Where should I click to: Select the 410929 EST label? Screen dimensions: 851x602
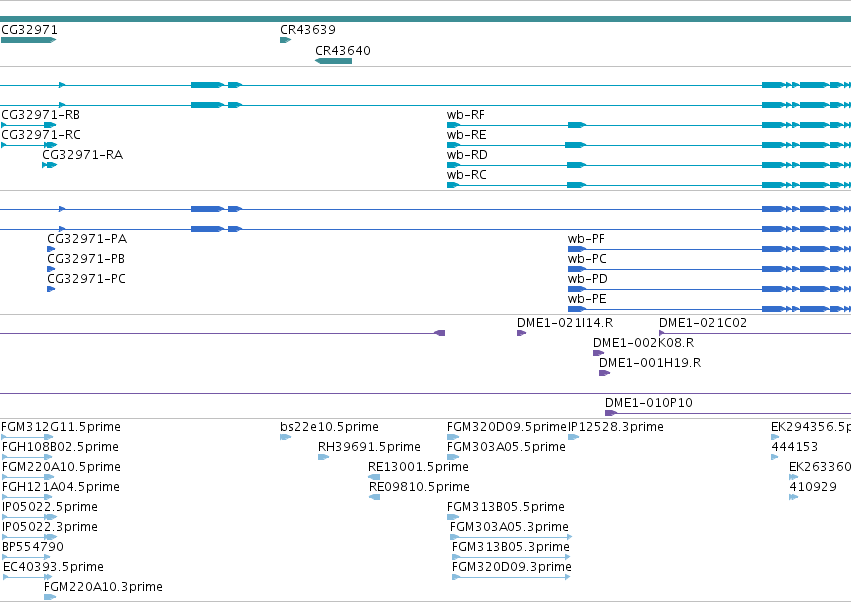(x=813, y=487)
